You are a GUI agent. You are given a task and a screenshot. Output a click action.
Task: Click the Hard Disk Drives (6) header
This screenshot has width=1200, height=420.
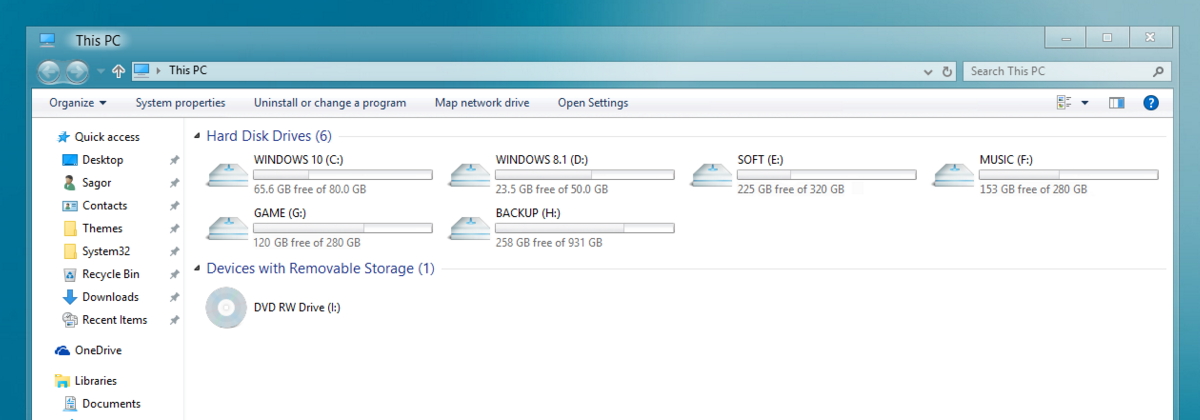pyautogui.click(x=269, y=136)
